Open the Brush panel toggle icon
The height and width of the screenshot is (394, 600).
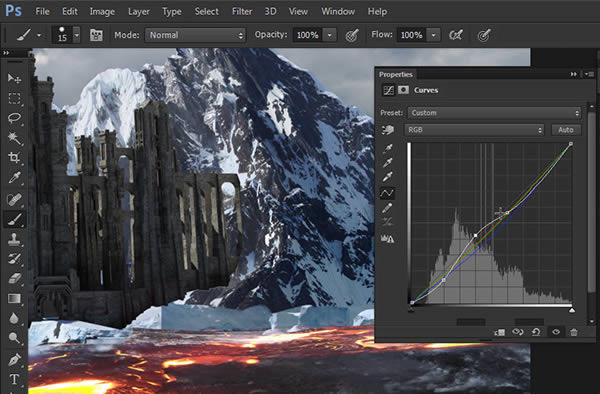pos(96,35)
